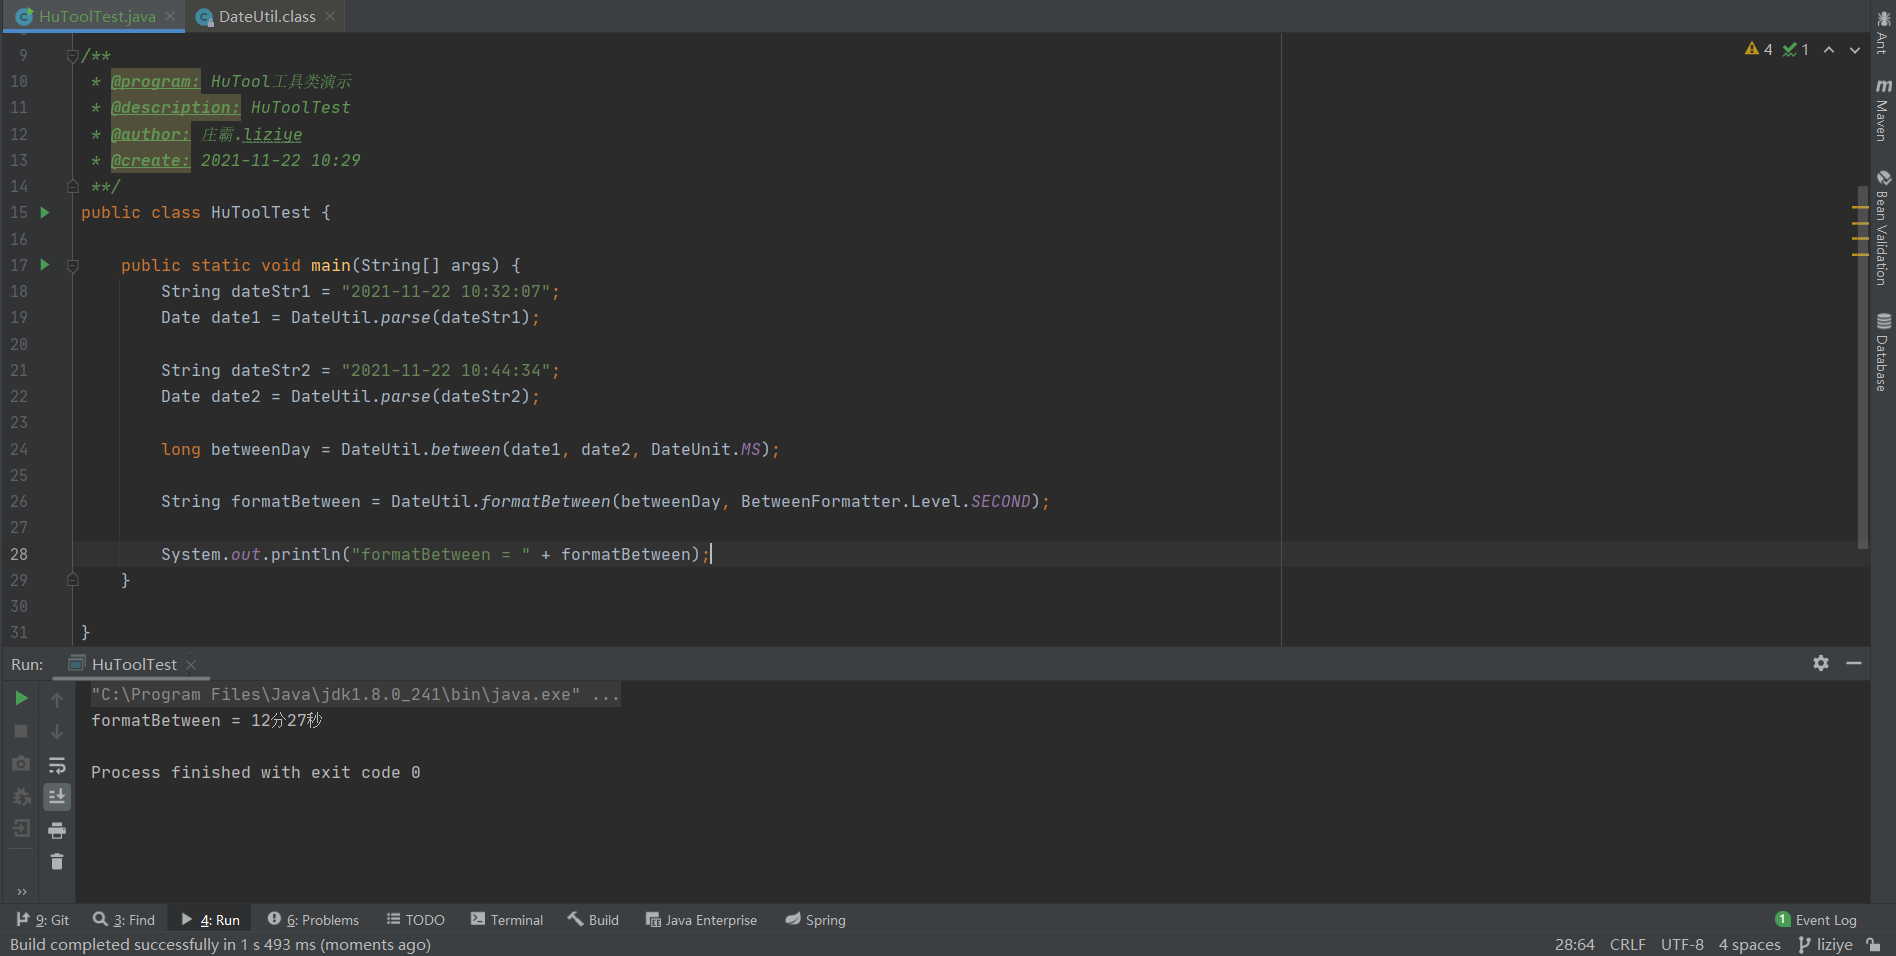Click the formatBetween output line in console
The image size is (1896, 956).
coord(207,720)
